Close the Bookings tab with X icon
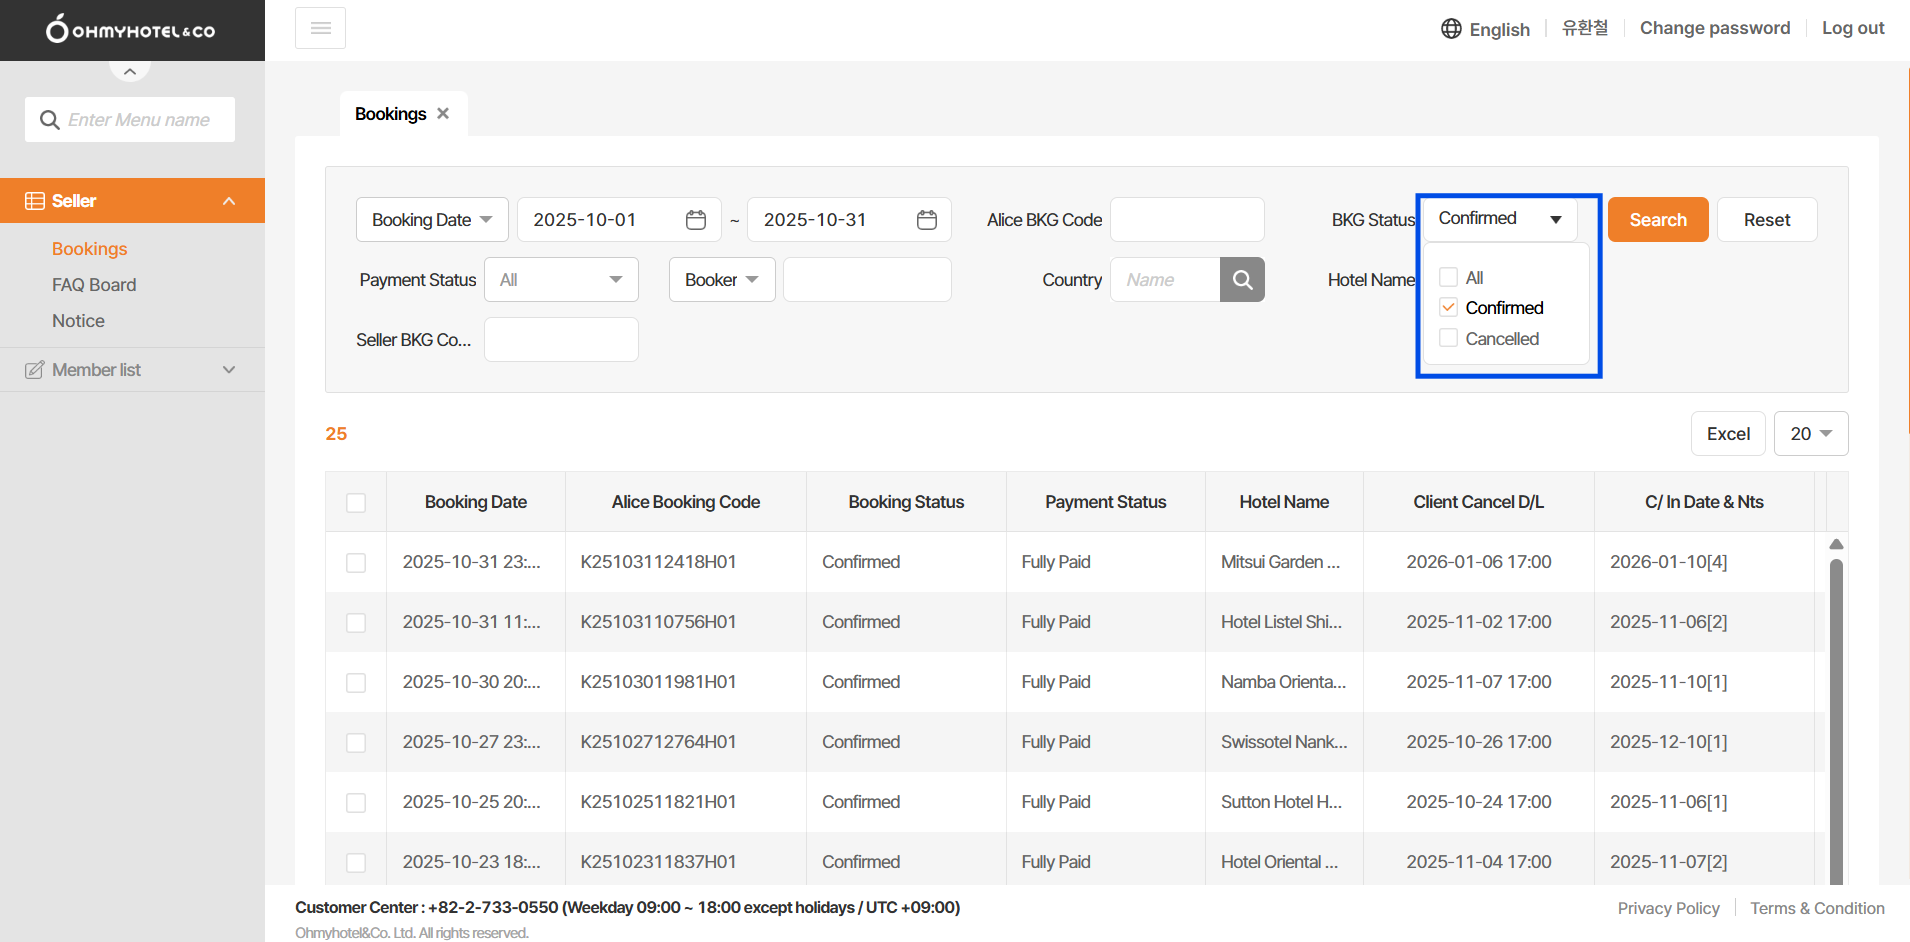This screenshot has height=942, width=1910. click(443, 114)
